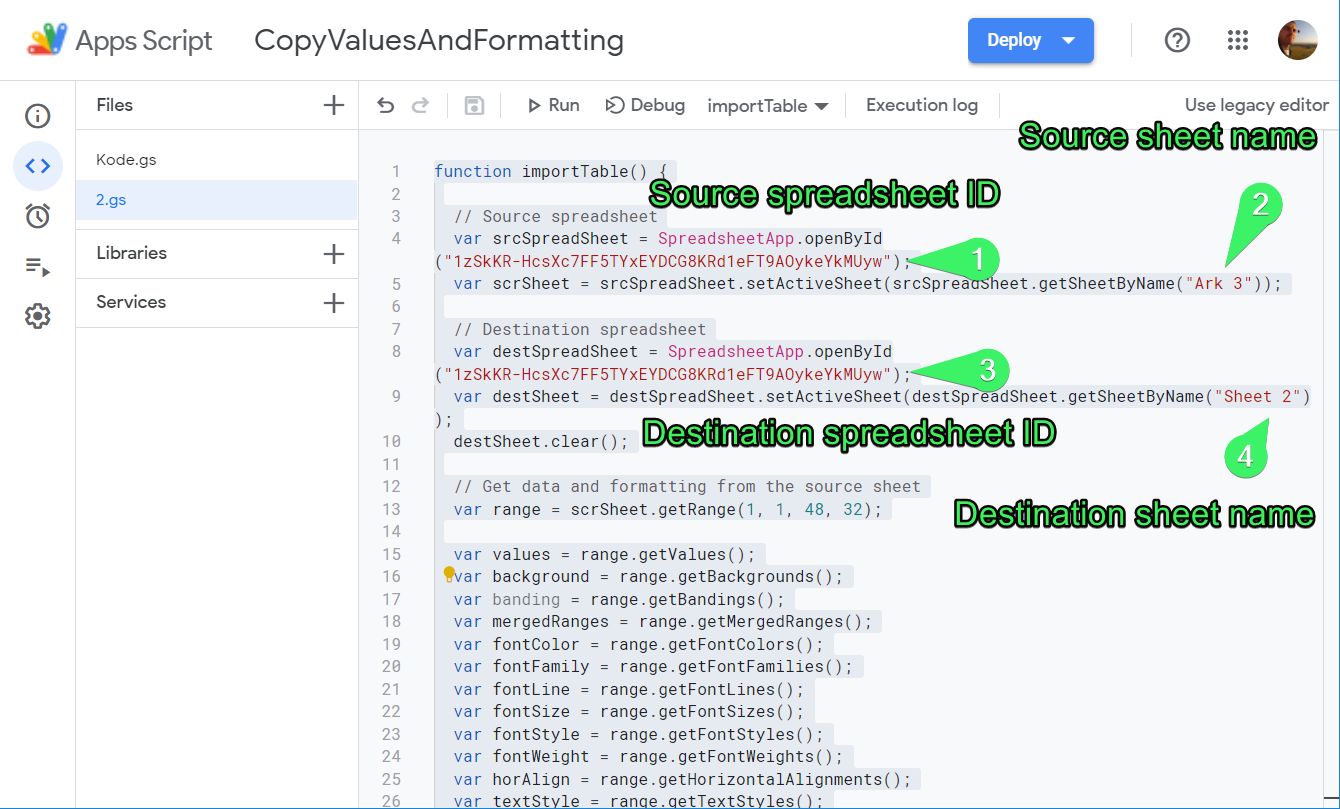
Task: Undo the last edit with the undo arrow
Action: click(x=386, y=105)
